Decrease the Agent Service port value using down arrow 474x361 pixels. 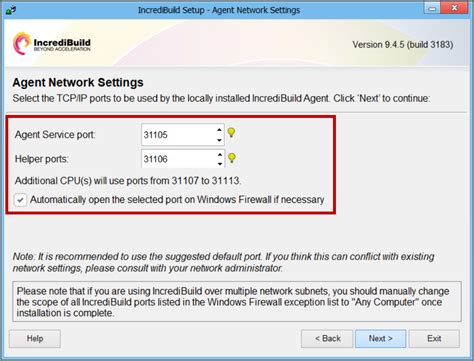219,140
